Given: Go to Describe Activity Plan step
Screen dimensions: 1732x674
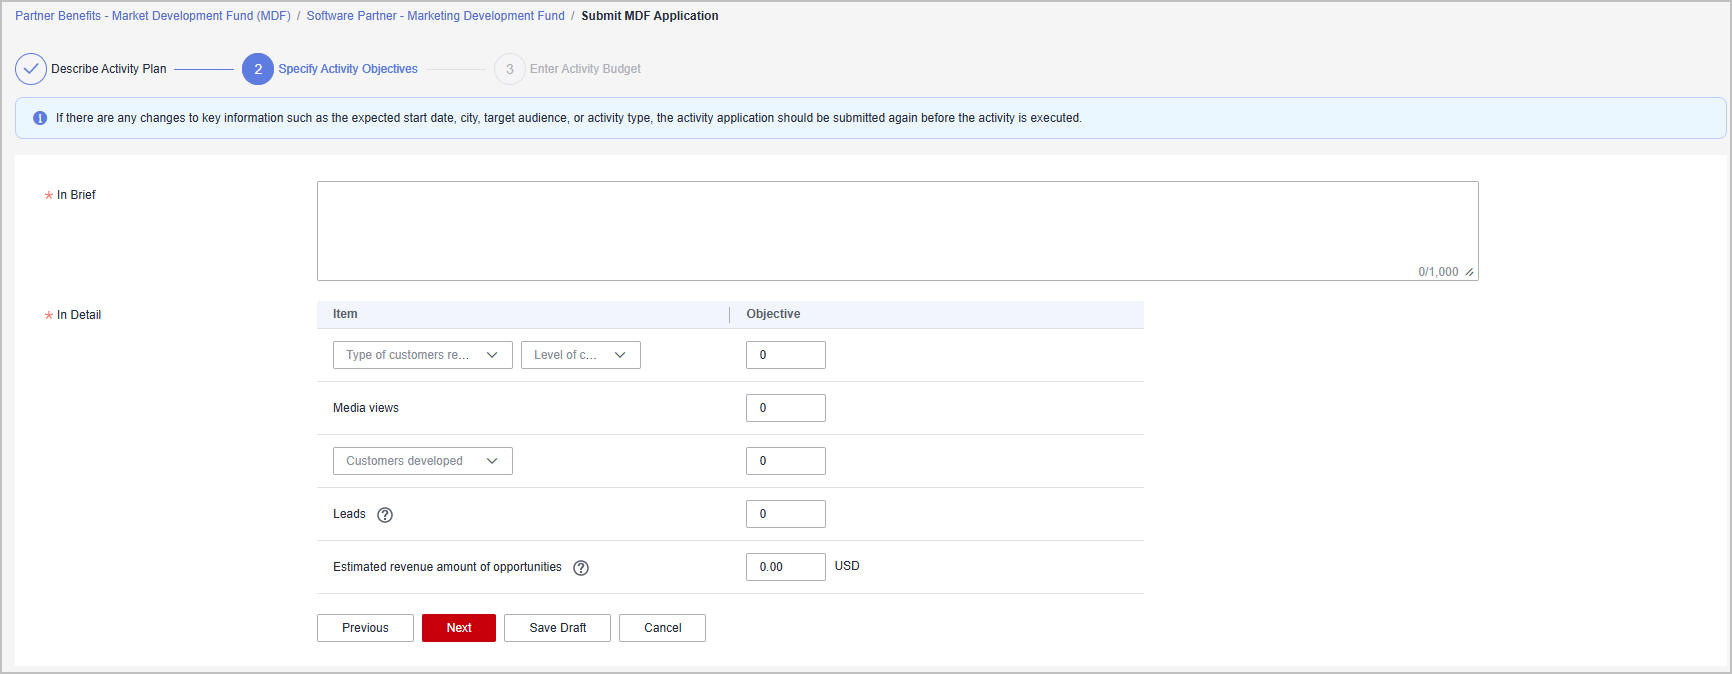Looking at the screenshot, I should pyautogui.click(x=109, y=69).
